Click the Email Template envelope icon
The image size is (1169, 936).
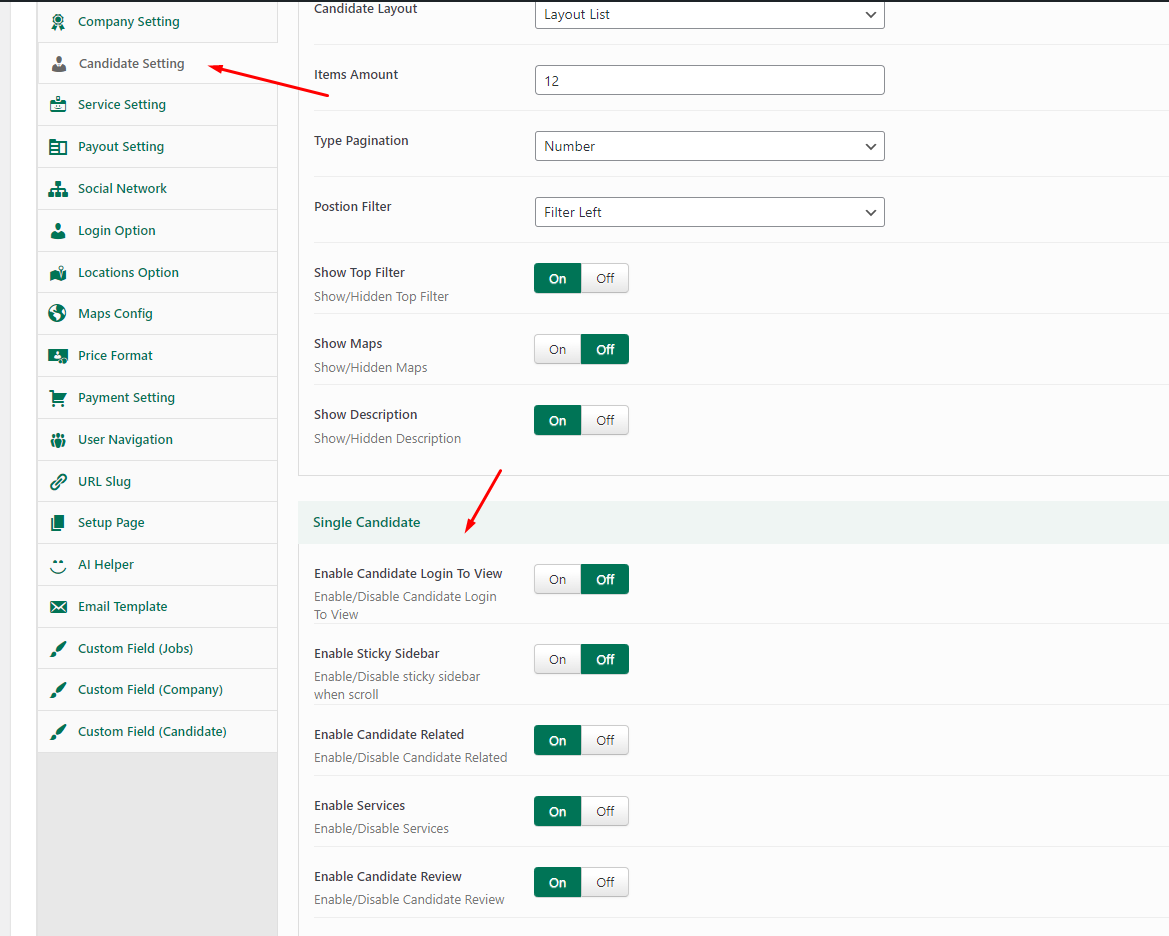click(58, 606)
